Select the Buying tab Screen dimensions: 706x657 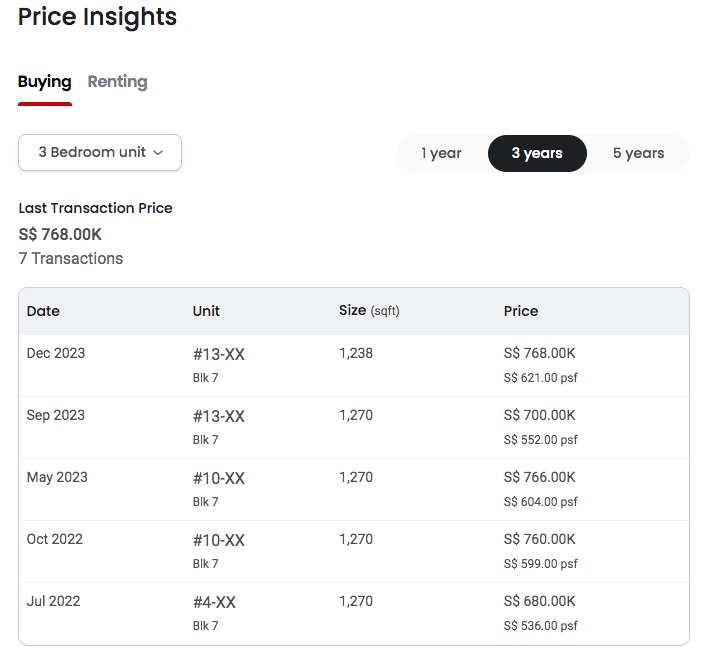pyautogui.click(x=45, y=82)
